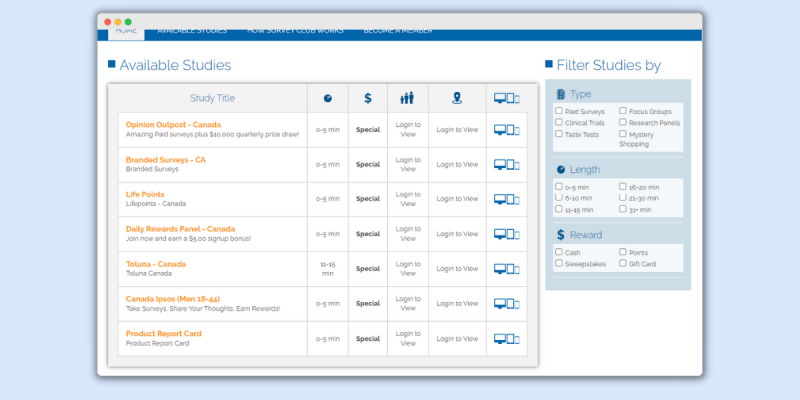
Task: Click the people demographic column header icon
Action: pos(407,98)
